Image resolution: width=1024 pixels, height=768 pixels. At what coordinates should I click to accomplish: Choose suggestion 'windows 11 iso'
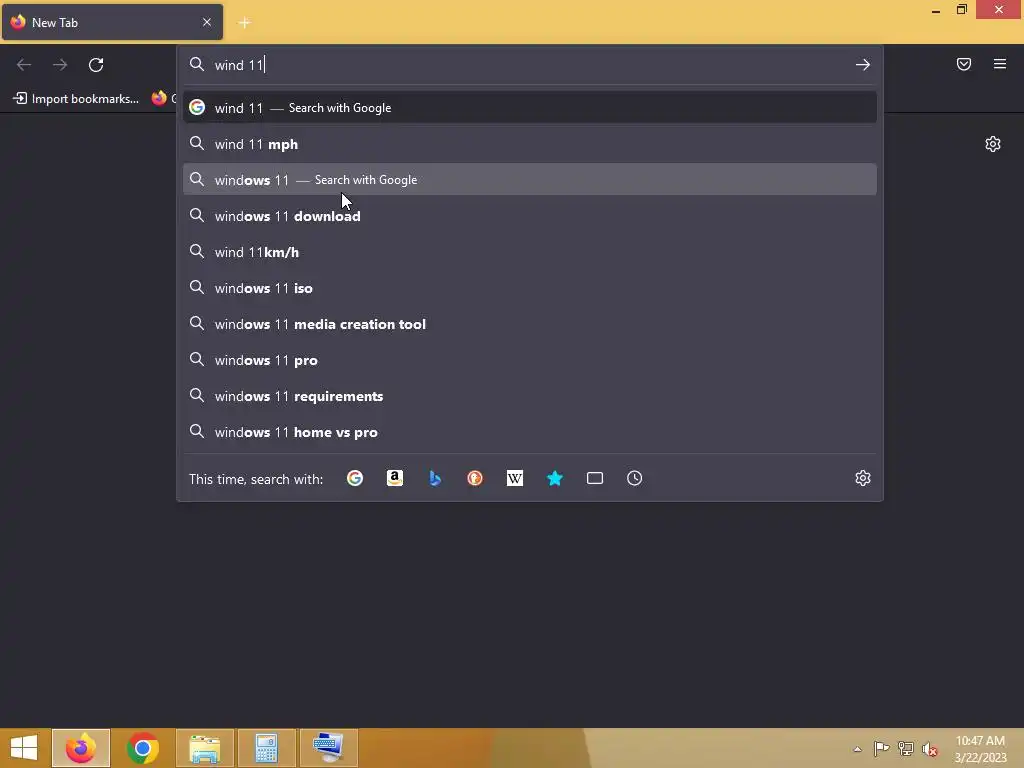pyautogui.click(x=530, y=288)
